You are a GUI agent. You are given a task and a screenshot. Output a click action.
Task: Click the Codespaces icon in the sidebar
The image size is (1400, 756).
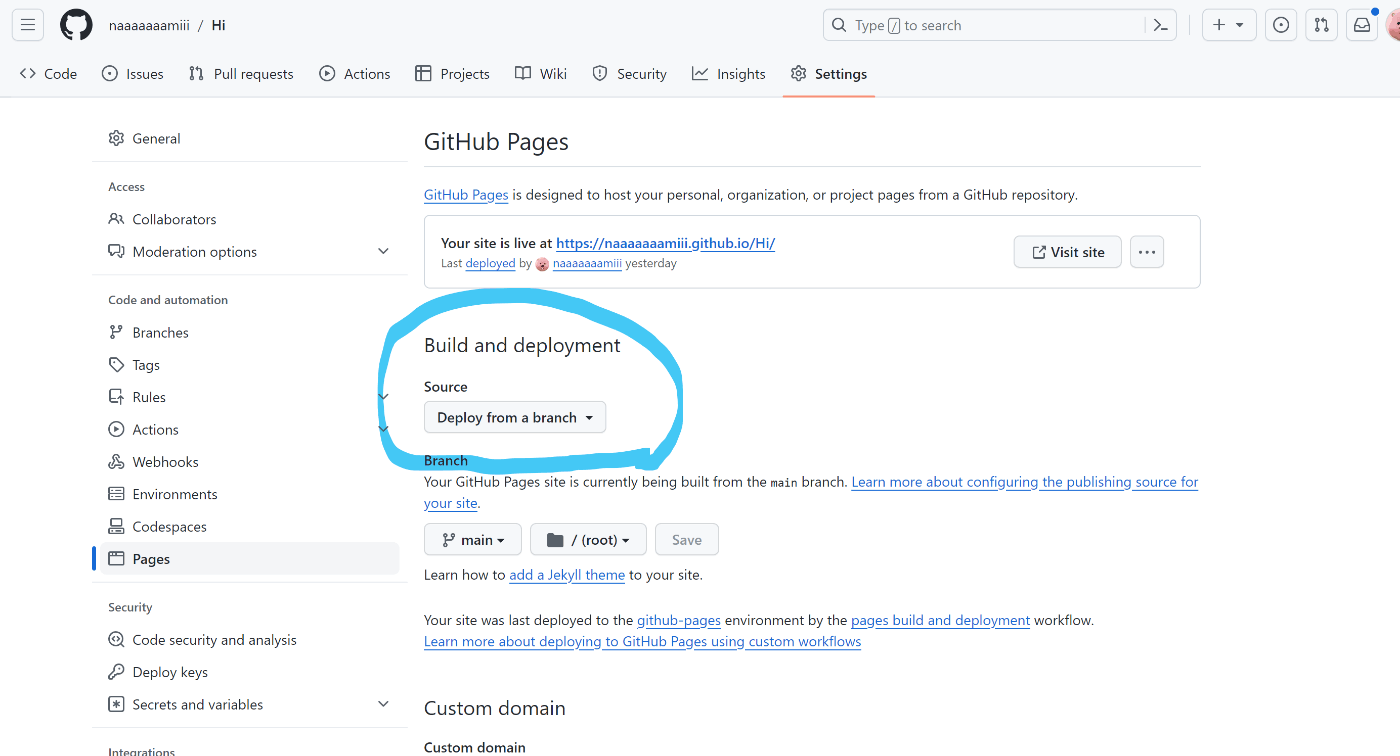click(116, 527)
